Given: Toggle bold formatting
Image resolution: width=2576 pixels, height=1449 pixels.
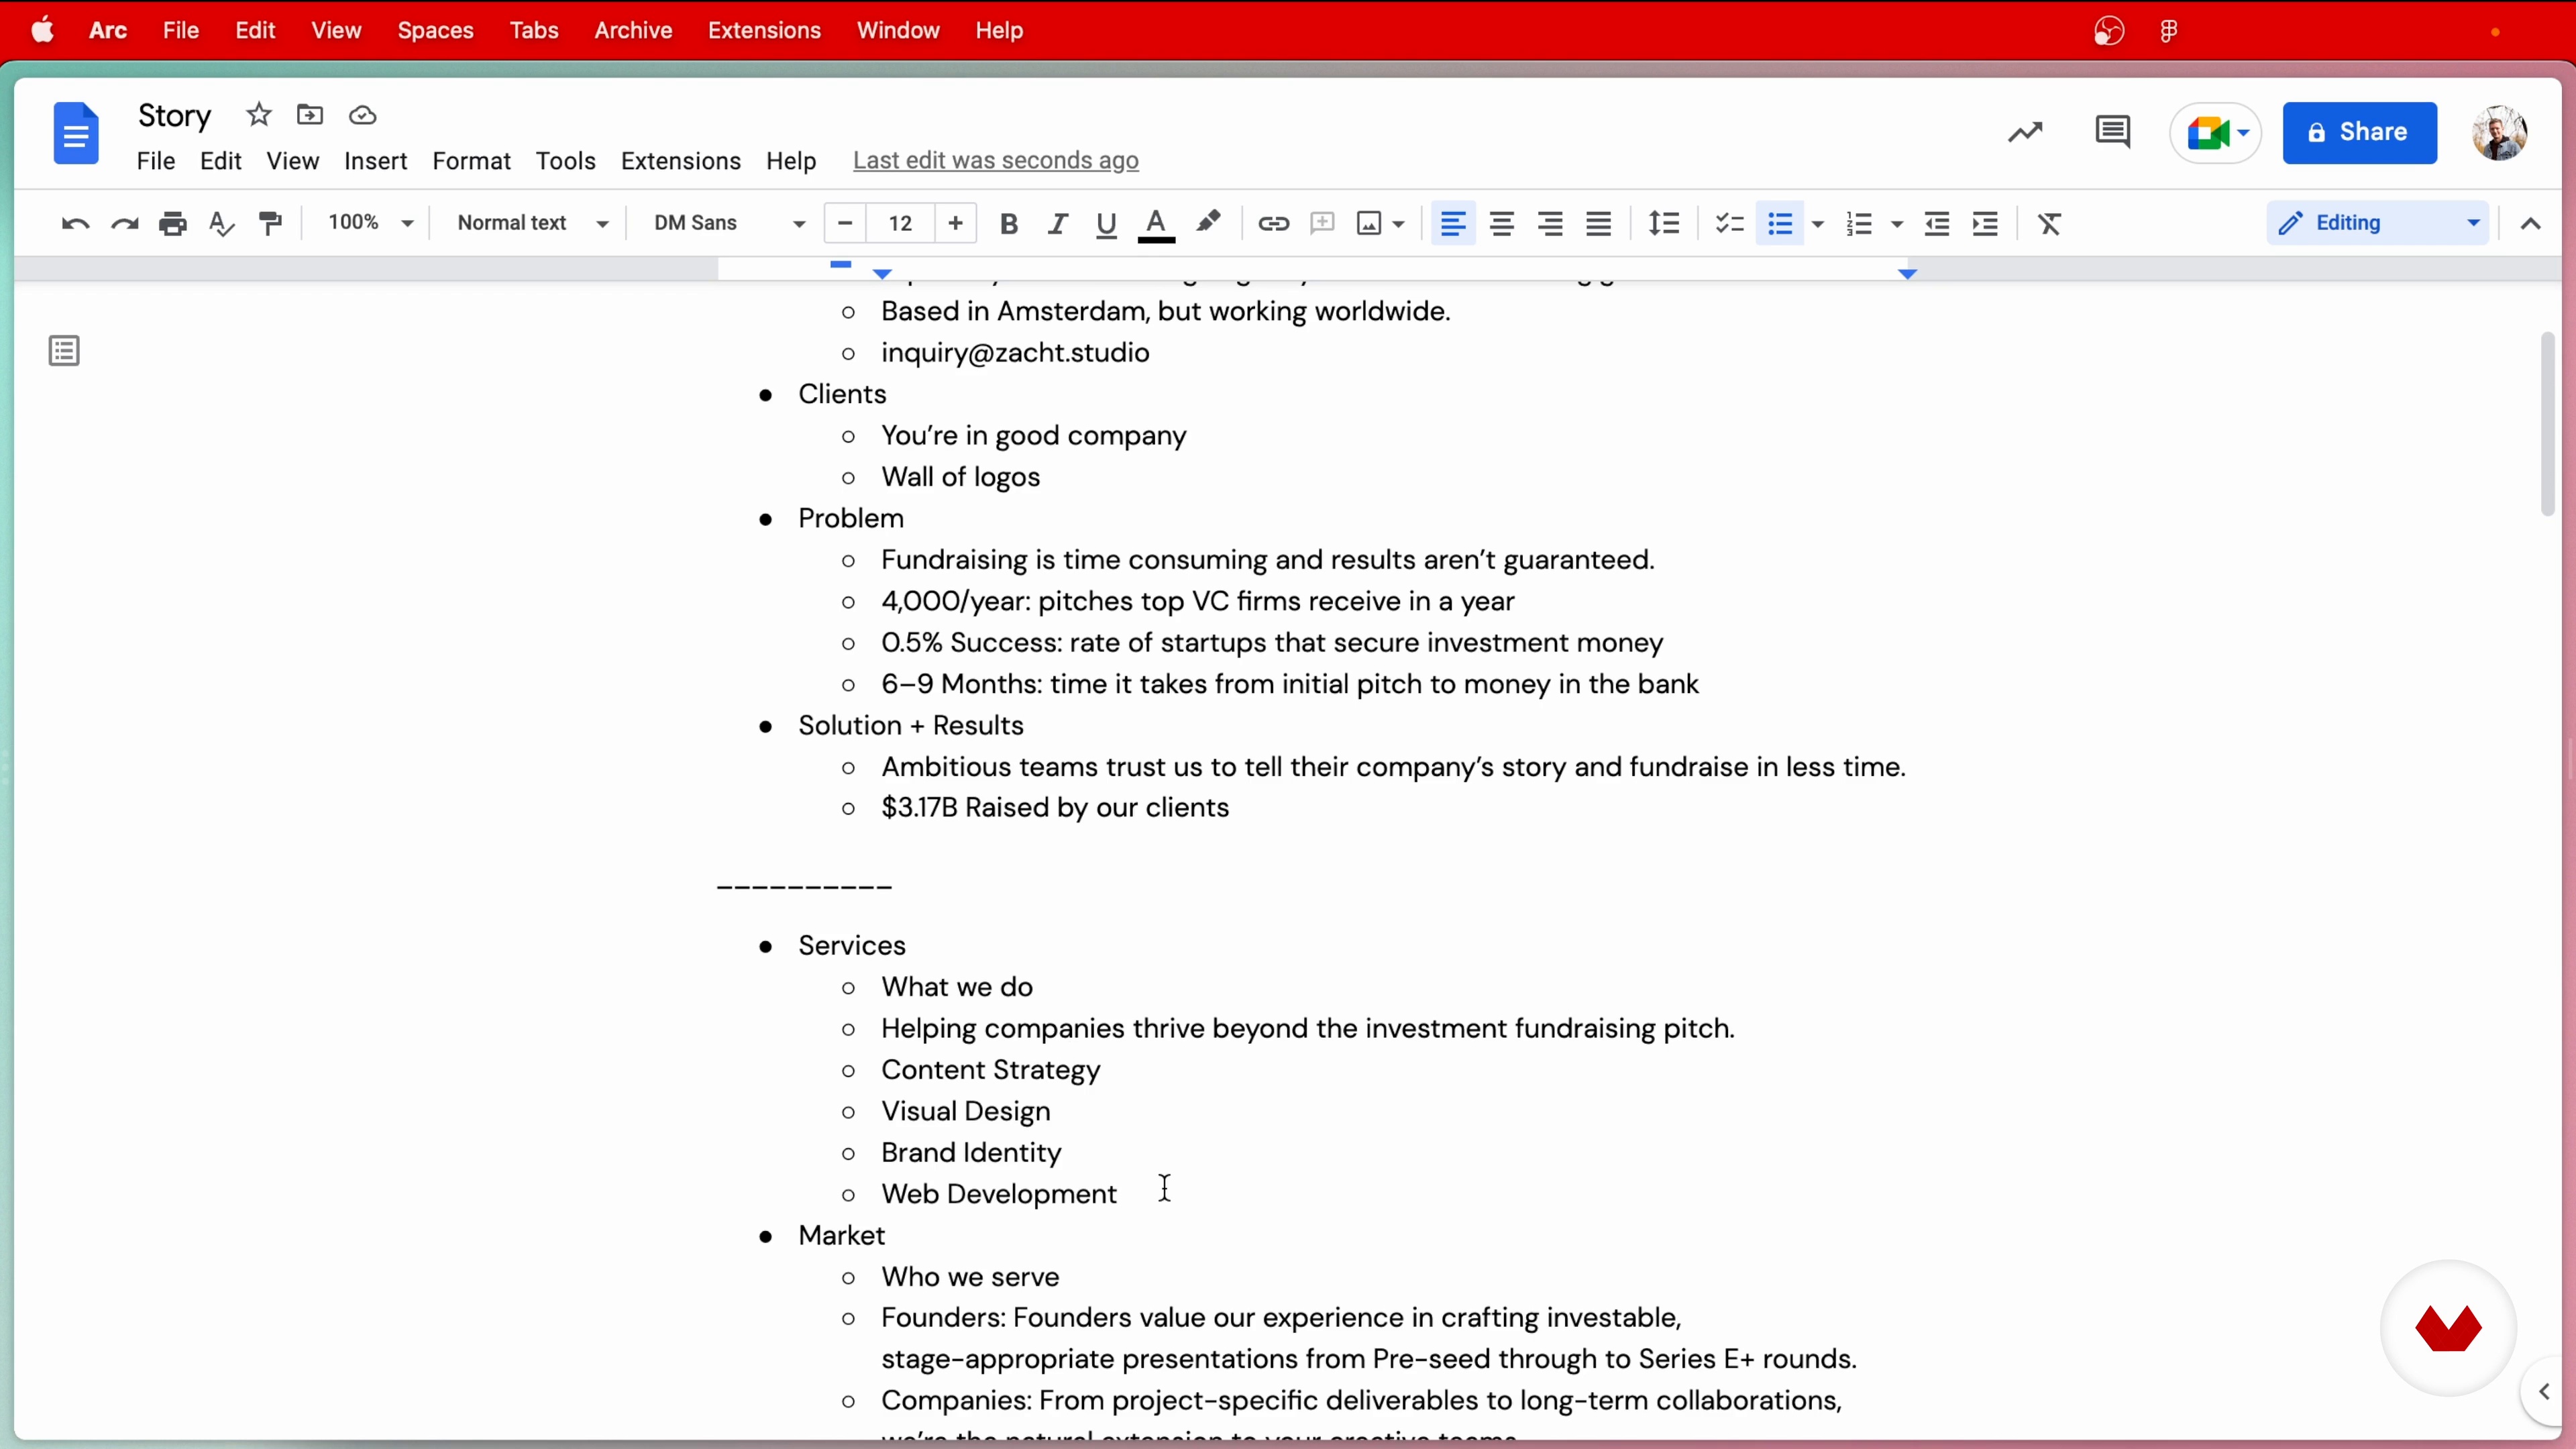Looking at the screenshot, I should 1009,223.
